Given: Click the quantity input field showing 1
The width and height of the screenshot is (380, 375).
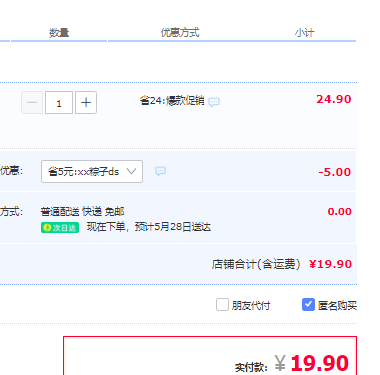Looking at the screenshot, I should tap(59, 103).
